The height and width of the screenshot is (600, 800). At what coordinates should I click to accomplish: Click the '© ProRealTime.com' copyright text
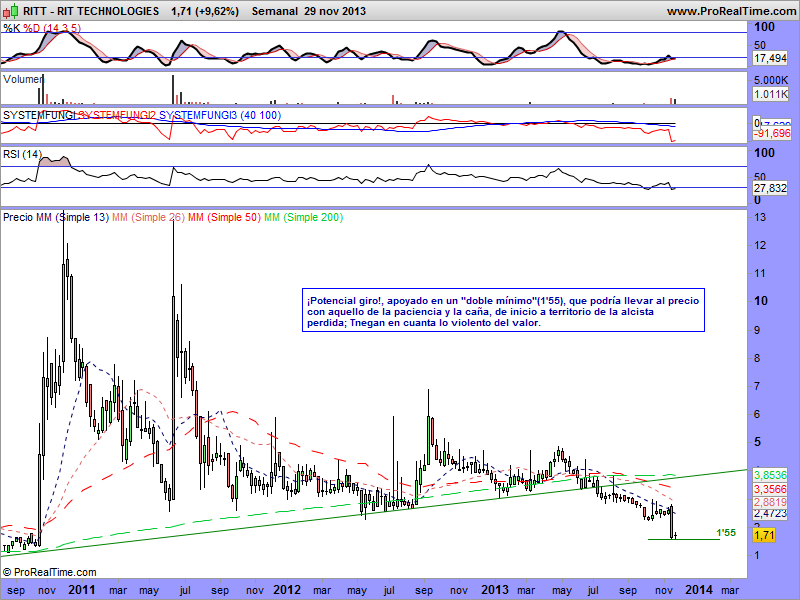49,572
